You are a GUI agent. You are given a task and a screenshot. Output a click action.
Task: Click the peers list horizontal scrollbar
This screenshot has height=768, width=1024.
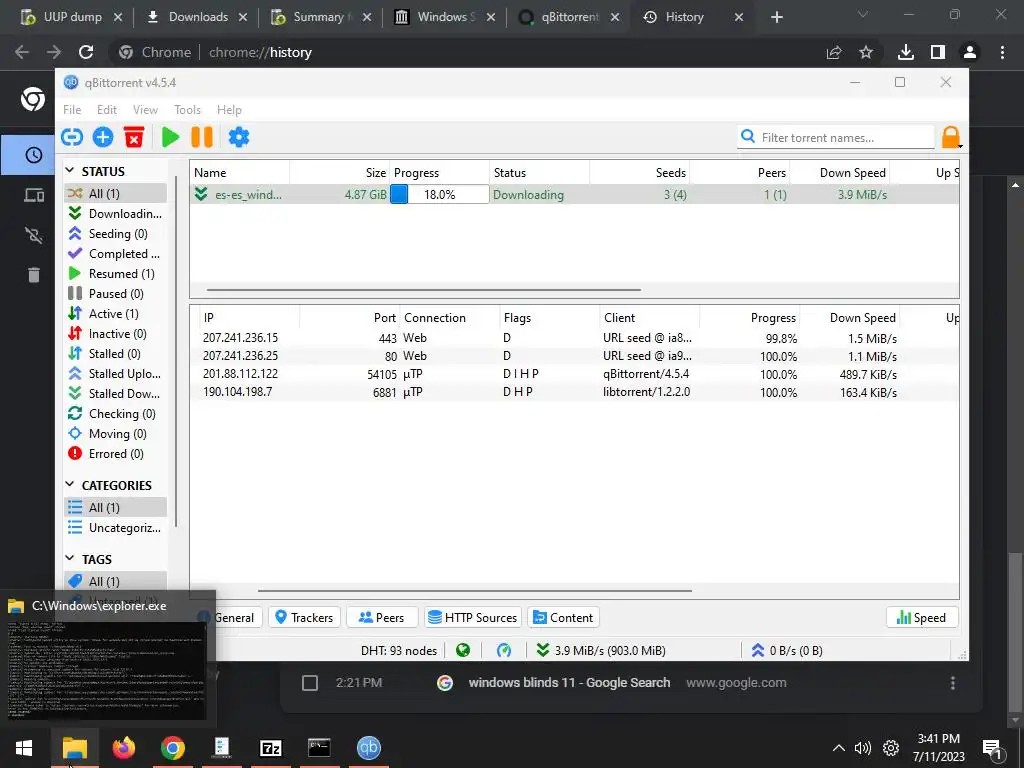[474, 590]
